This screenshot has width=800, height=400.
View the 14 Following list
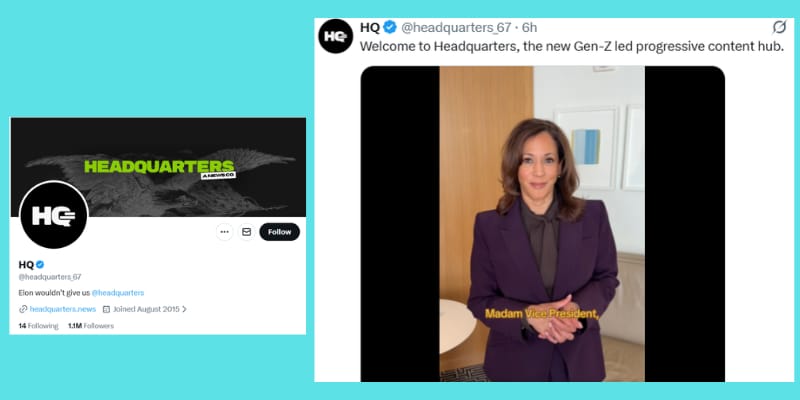[38, 326]
